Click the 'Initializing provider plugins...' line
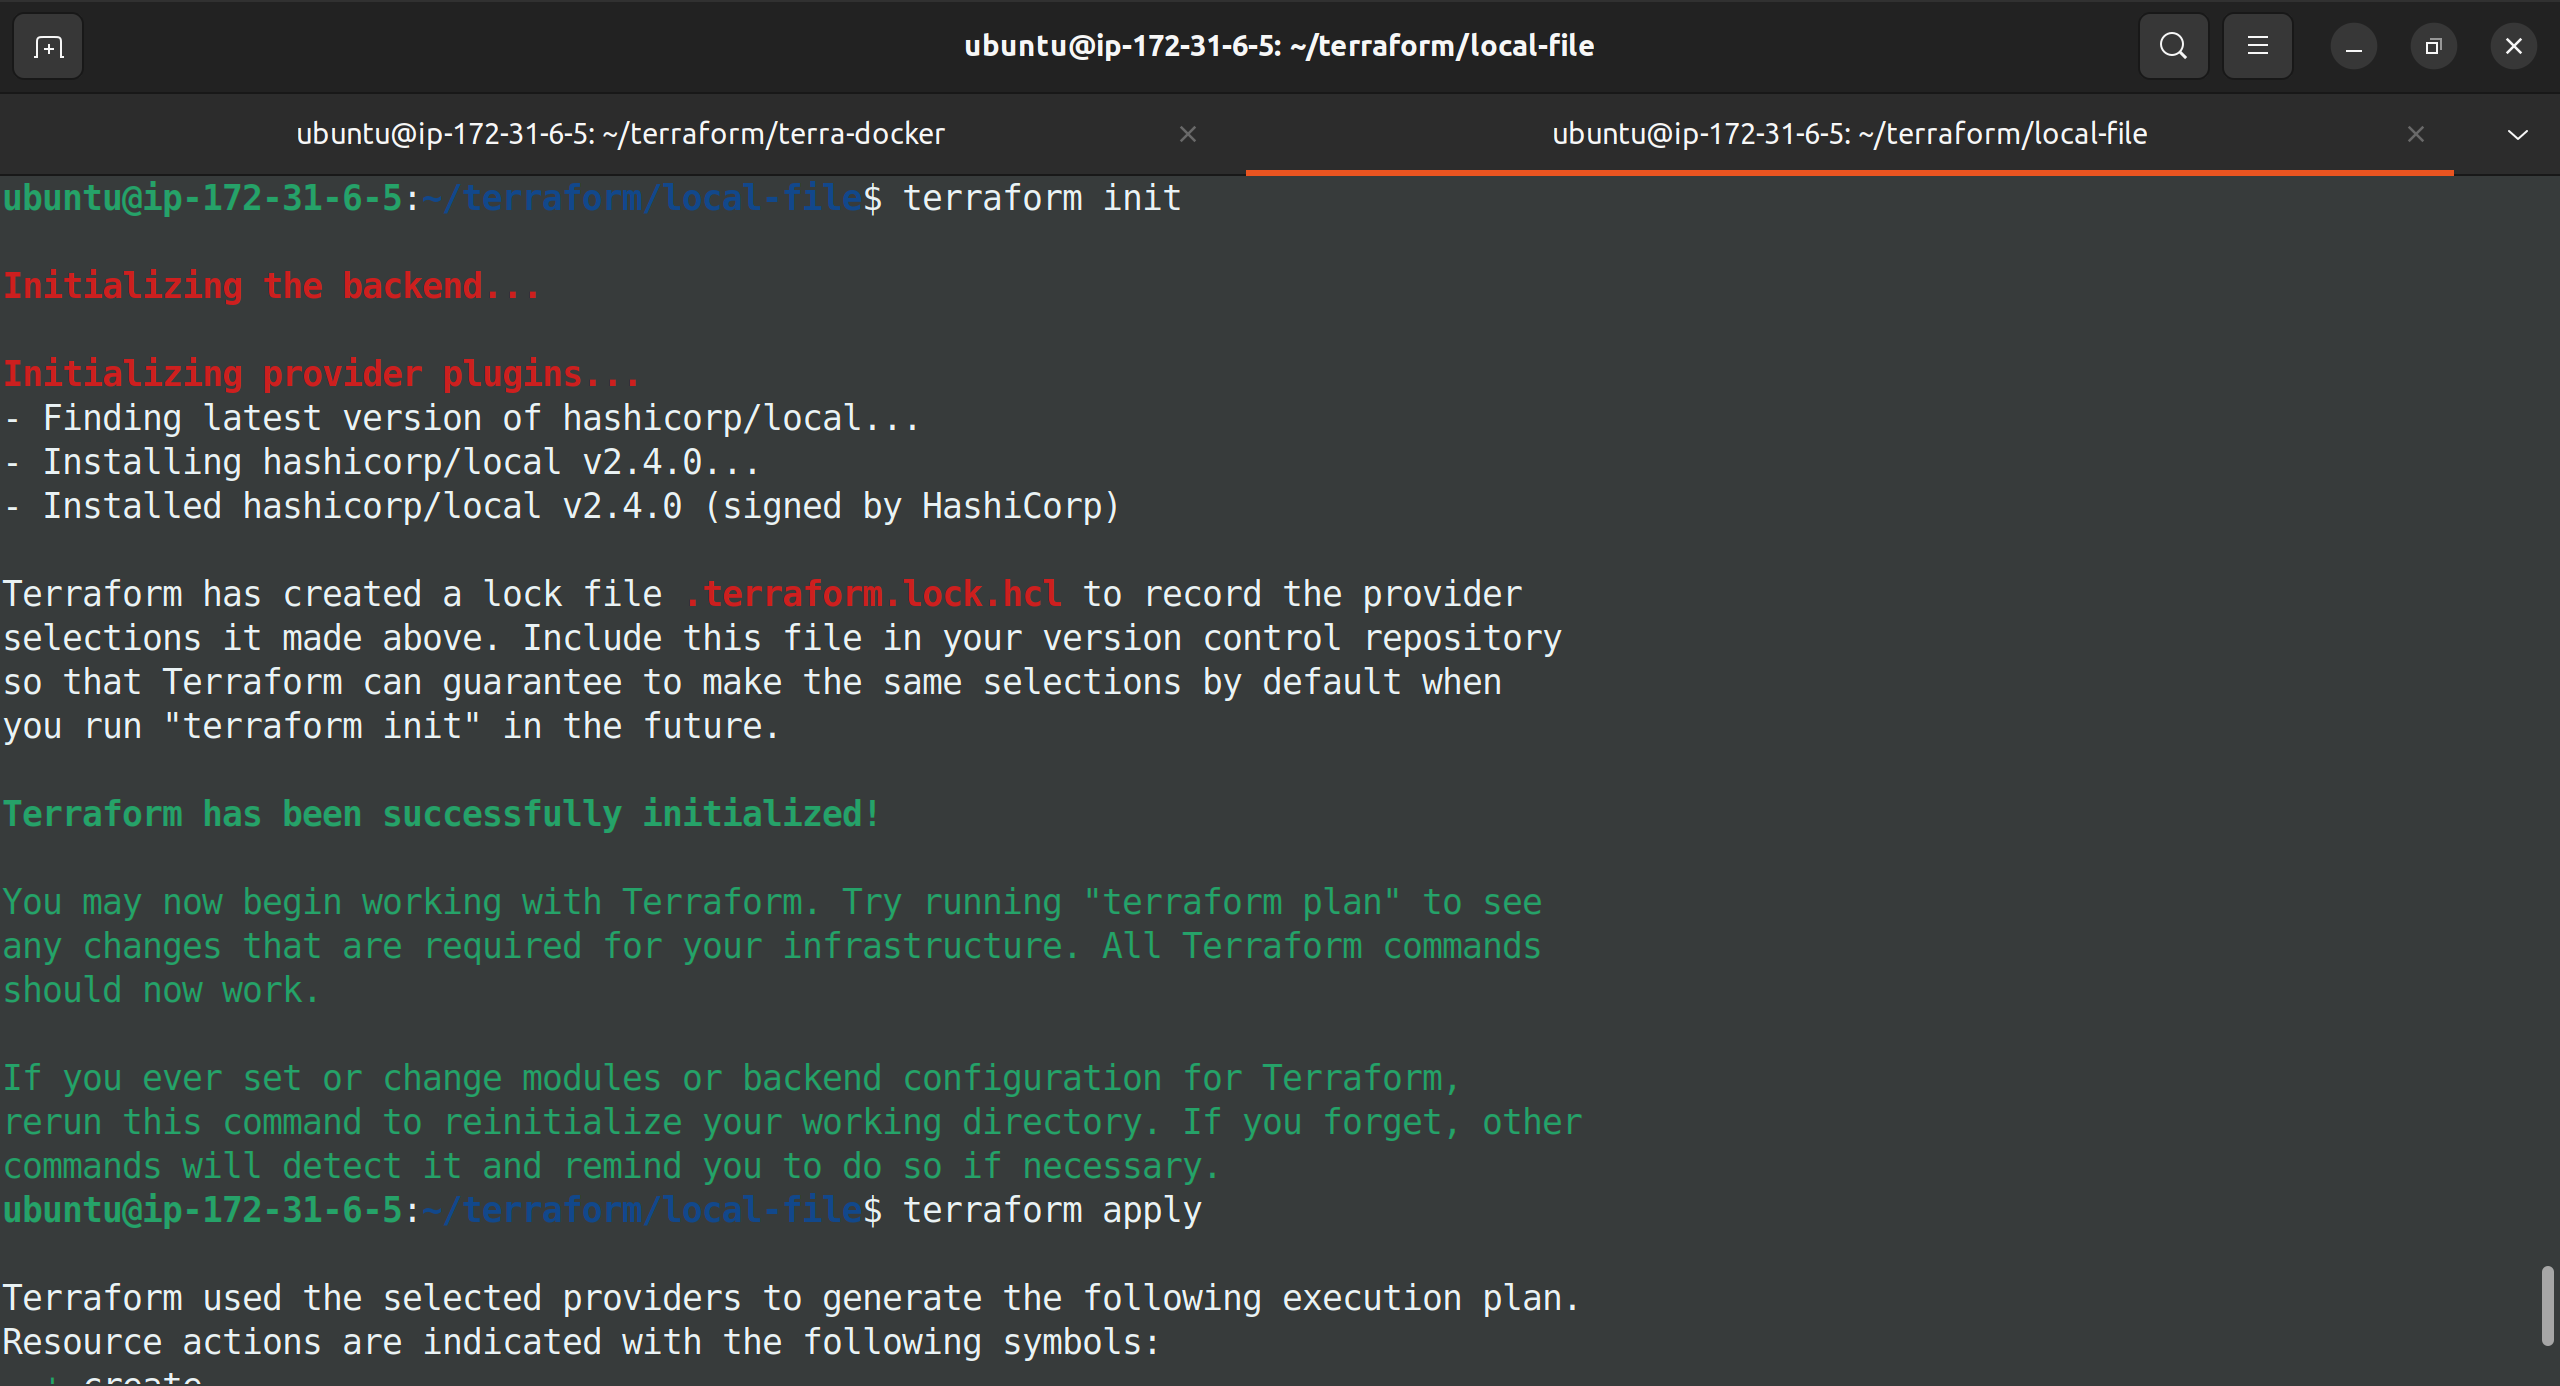The image size is (2560, 1386). (x=321, y=375)
